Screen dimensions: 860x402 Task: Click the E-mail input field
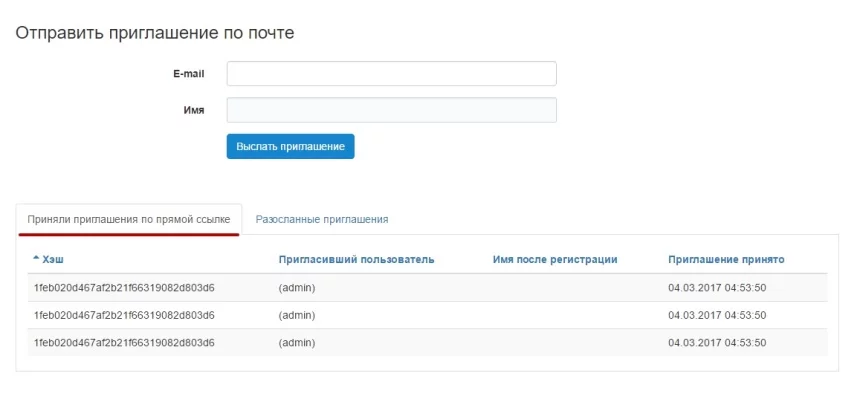pos(391,74)
